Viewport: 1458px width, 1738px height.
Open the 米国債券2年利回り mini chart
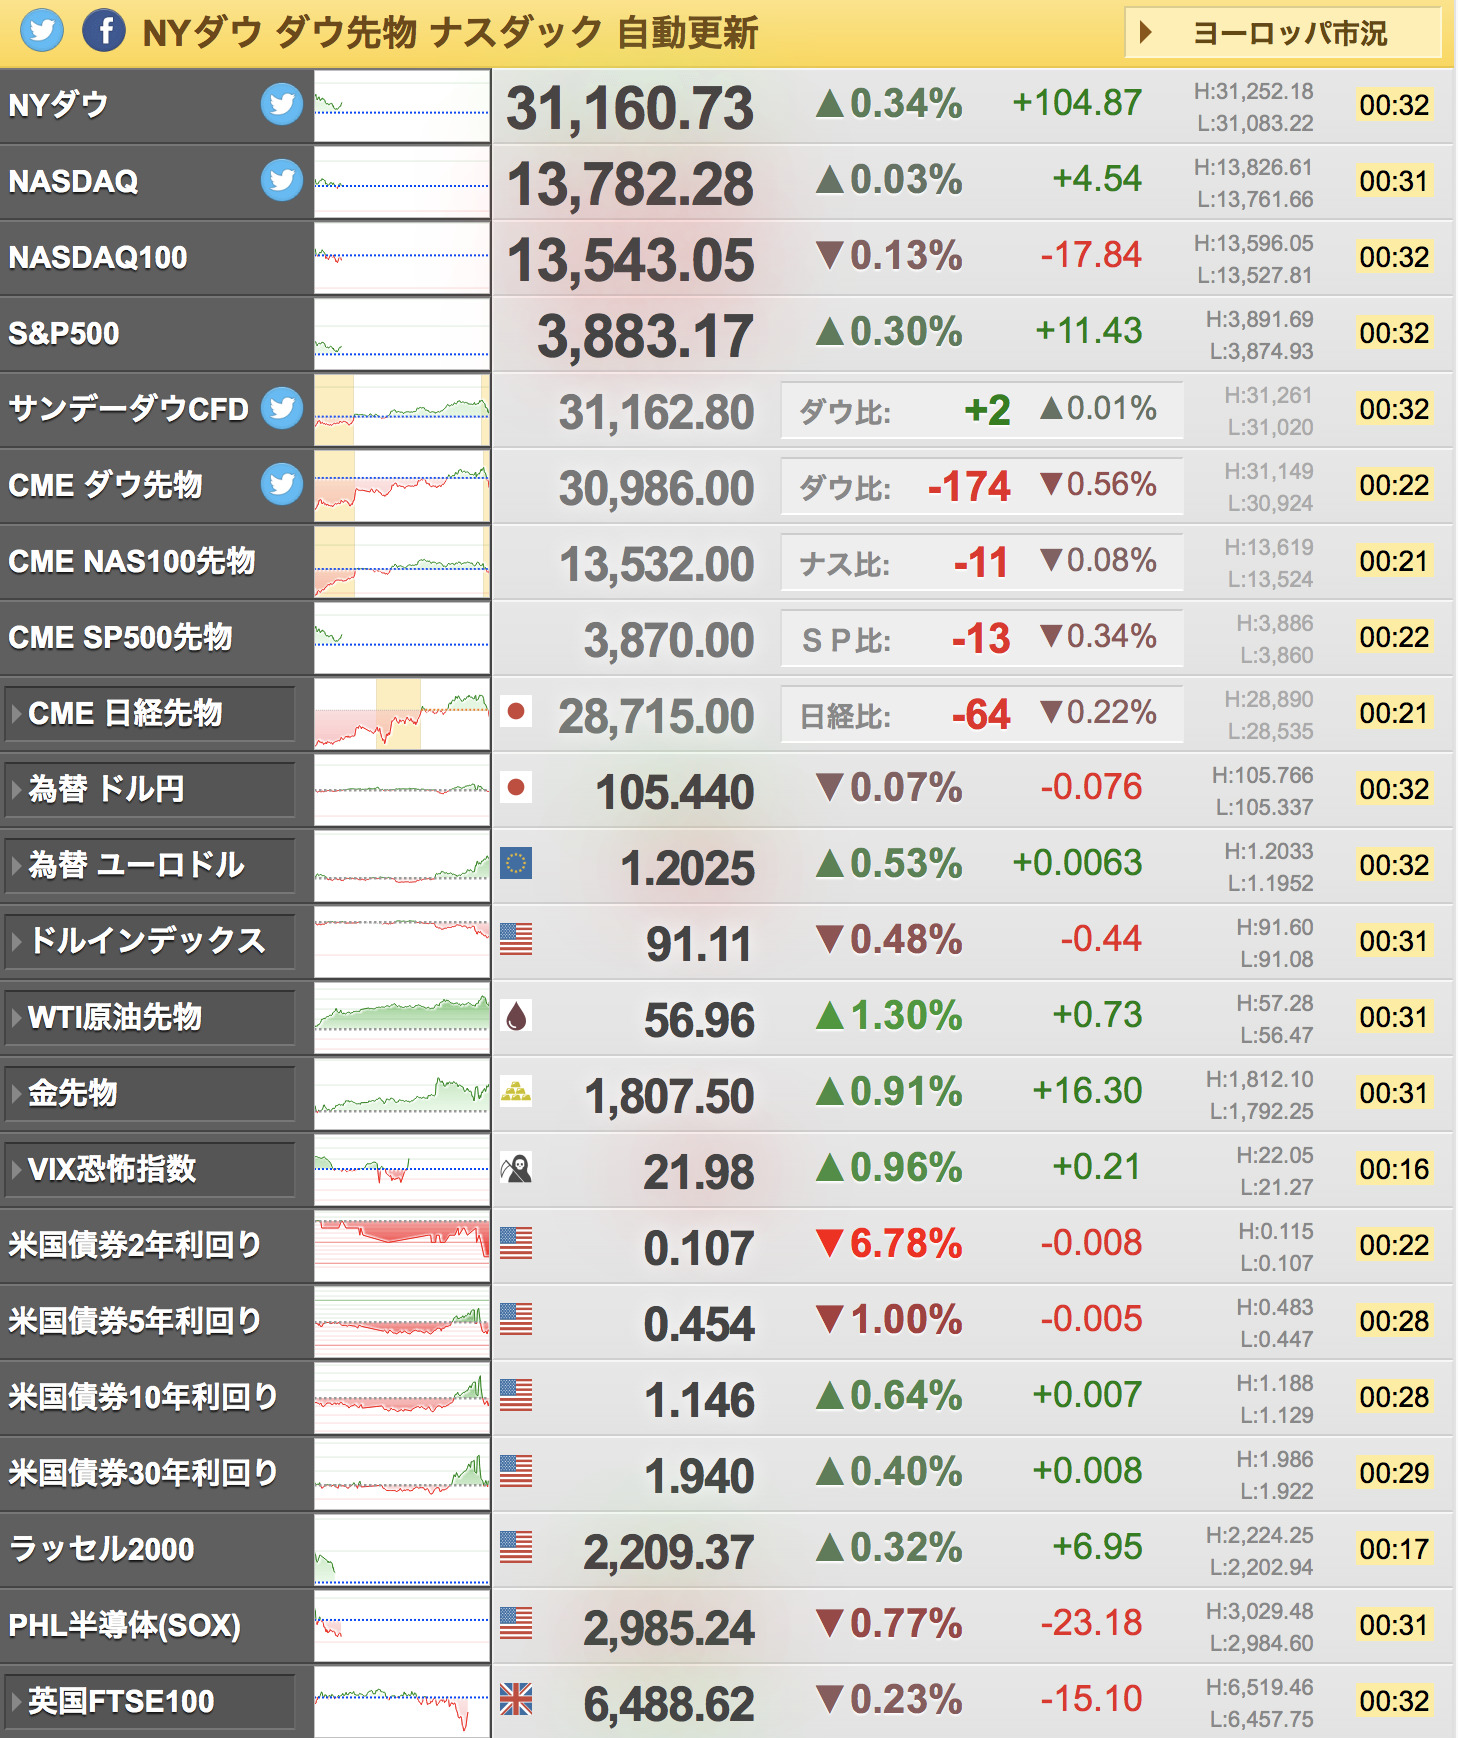pos(402,1246)
